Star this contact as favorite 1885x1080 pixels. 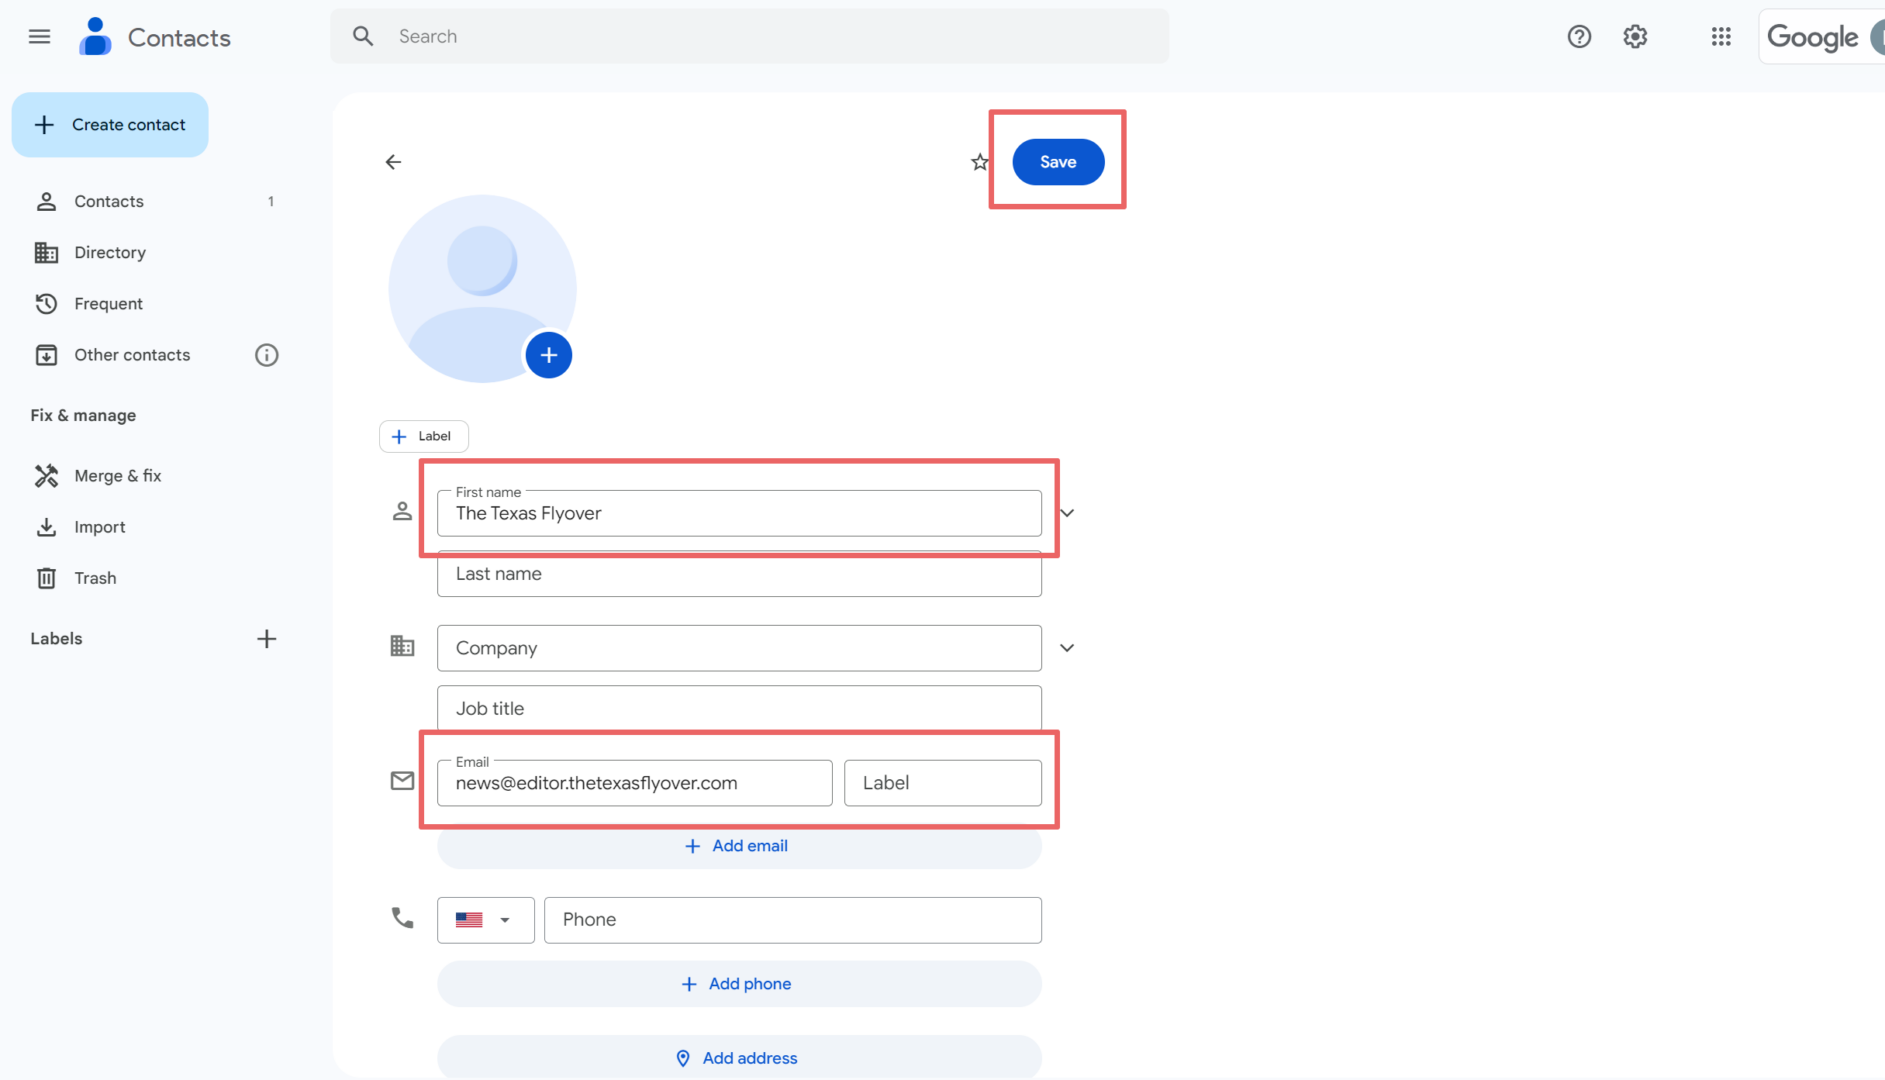click(980, 162)
